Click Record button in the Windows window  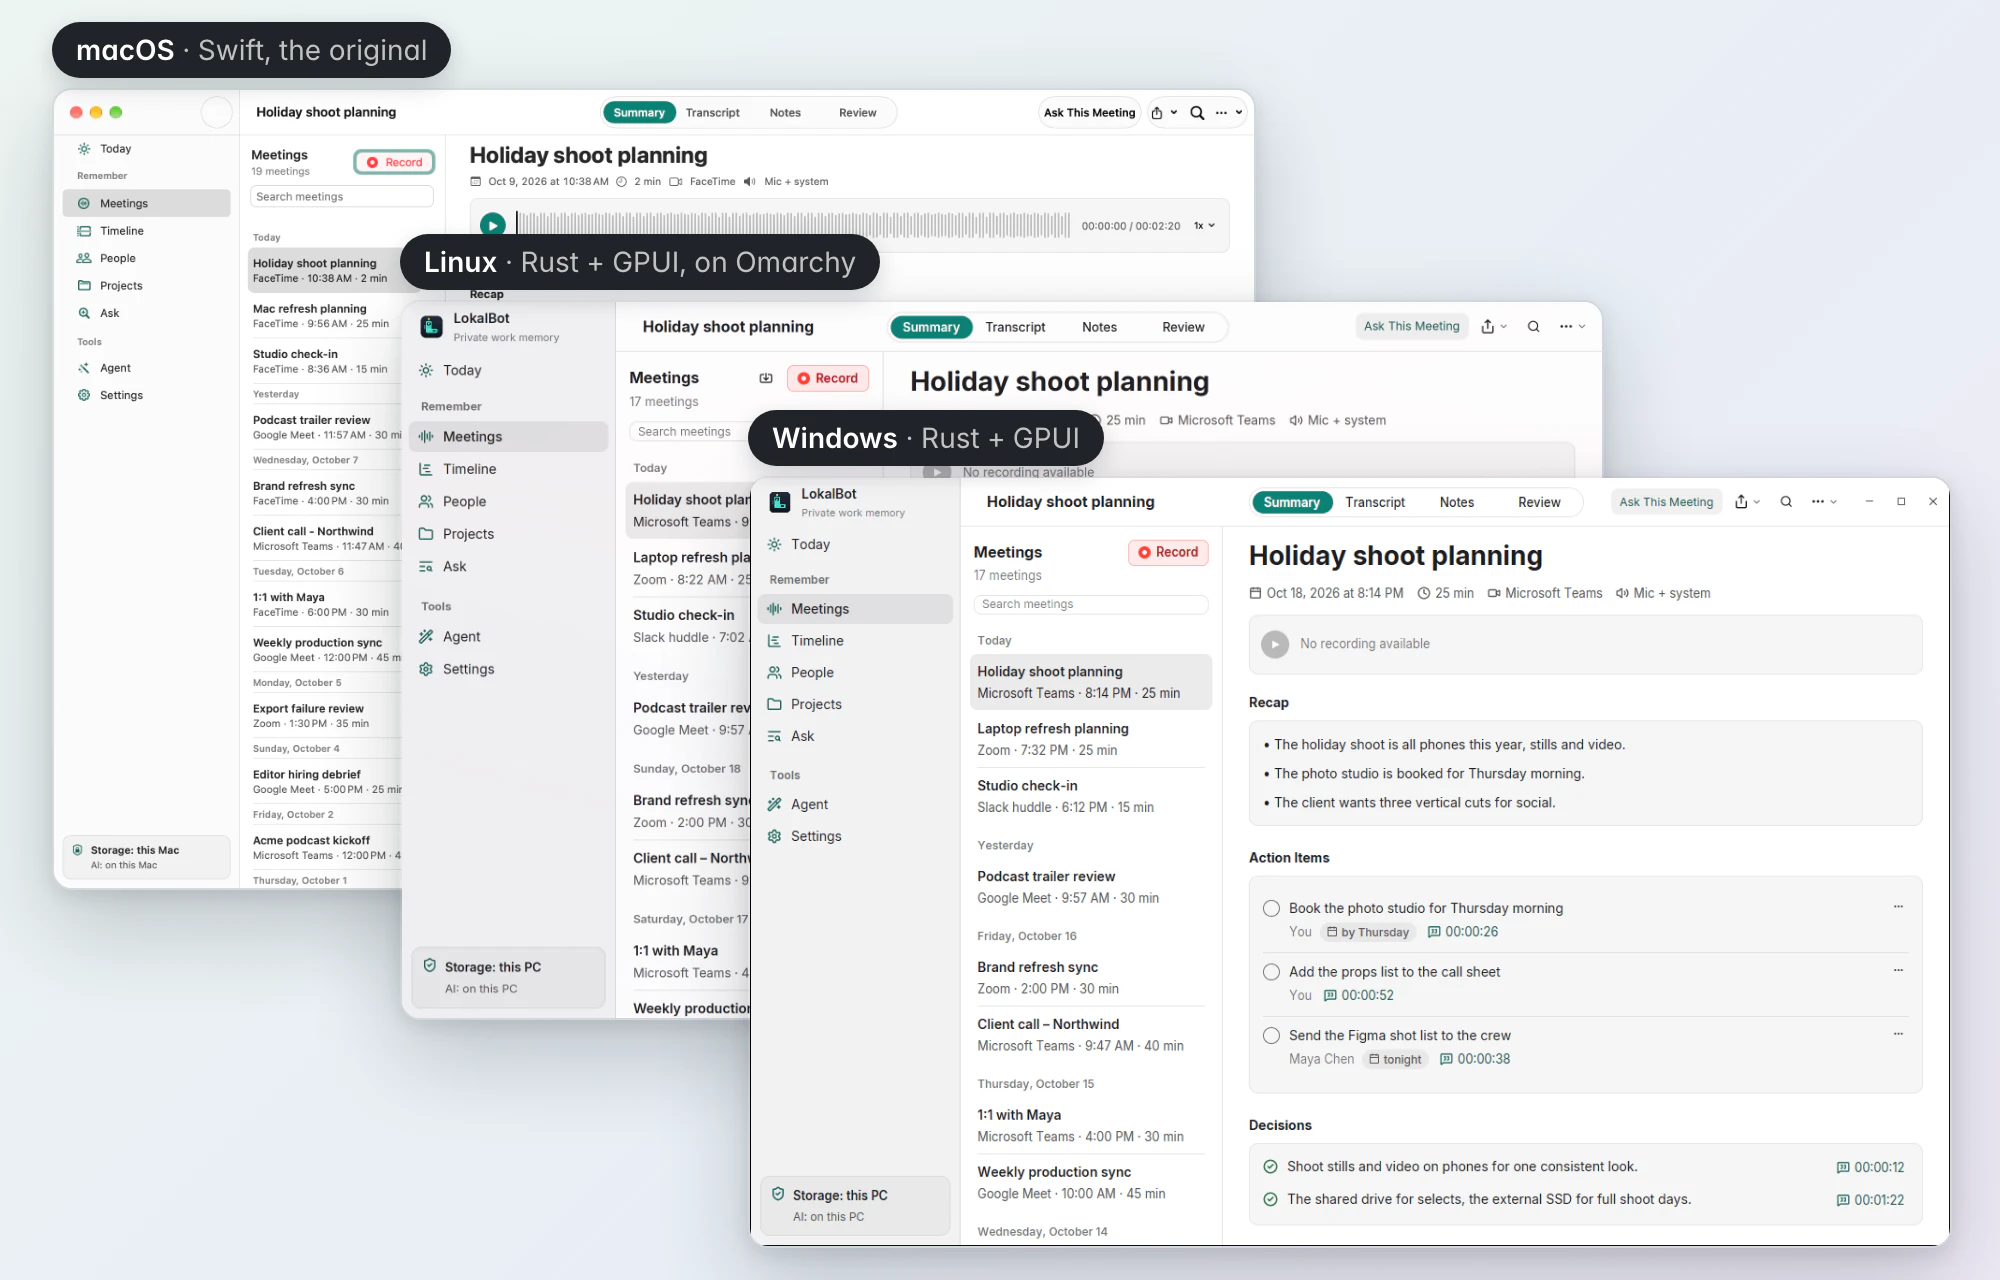1168,552
